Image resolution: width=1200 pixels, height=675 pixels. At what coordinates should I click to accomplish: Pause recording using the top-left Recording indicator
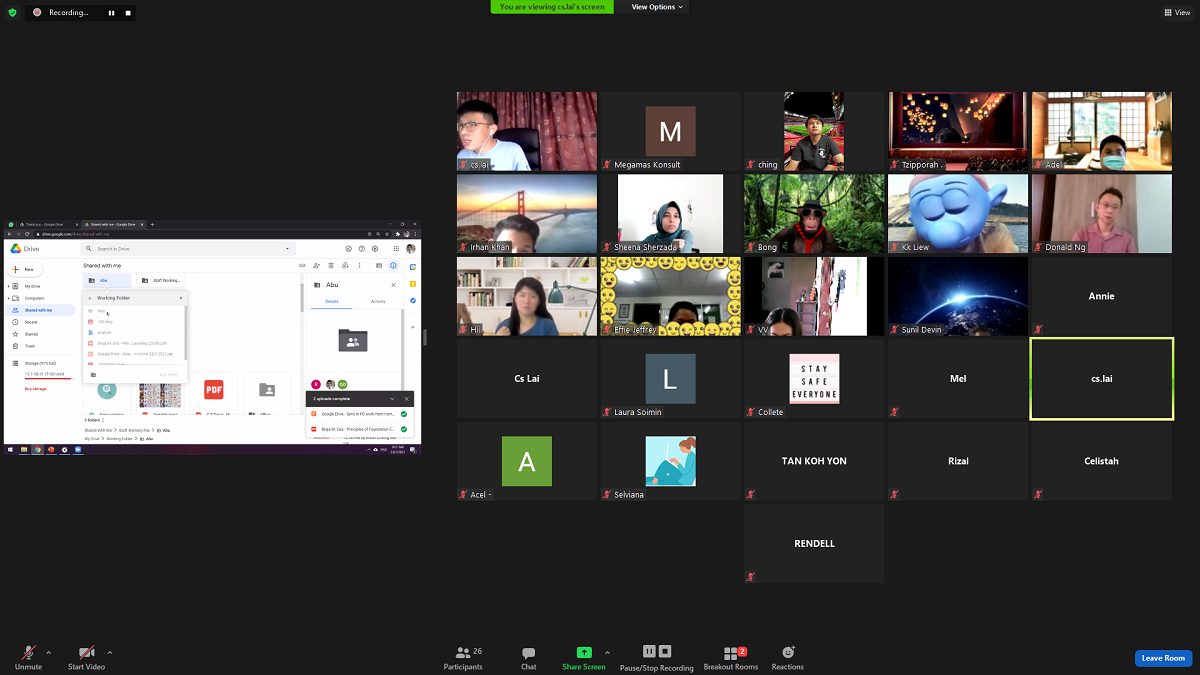[111, 12]
